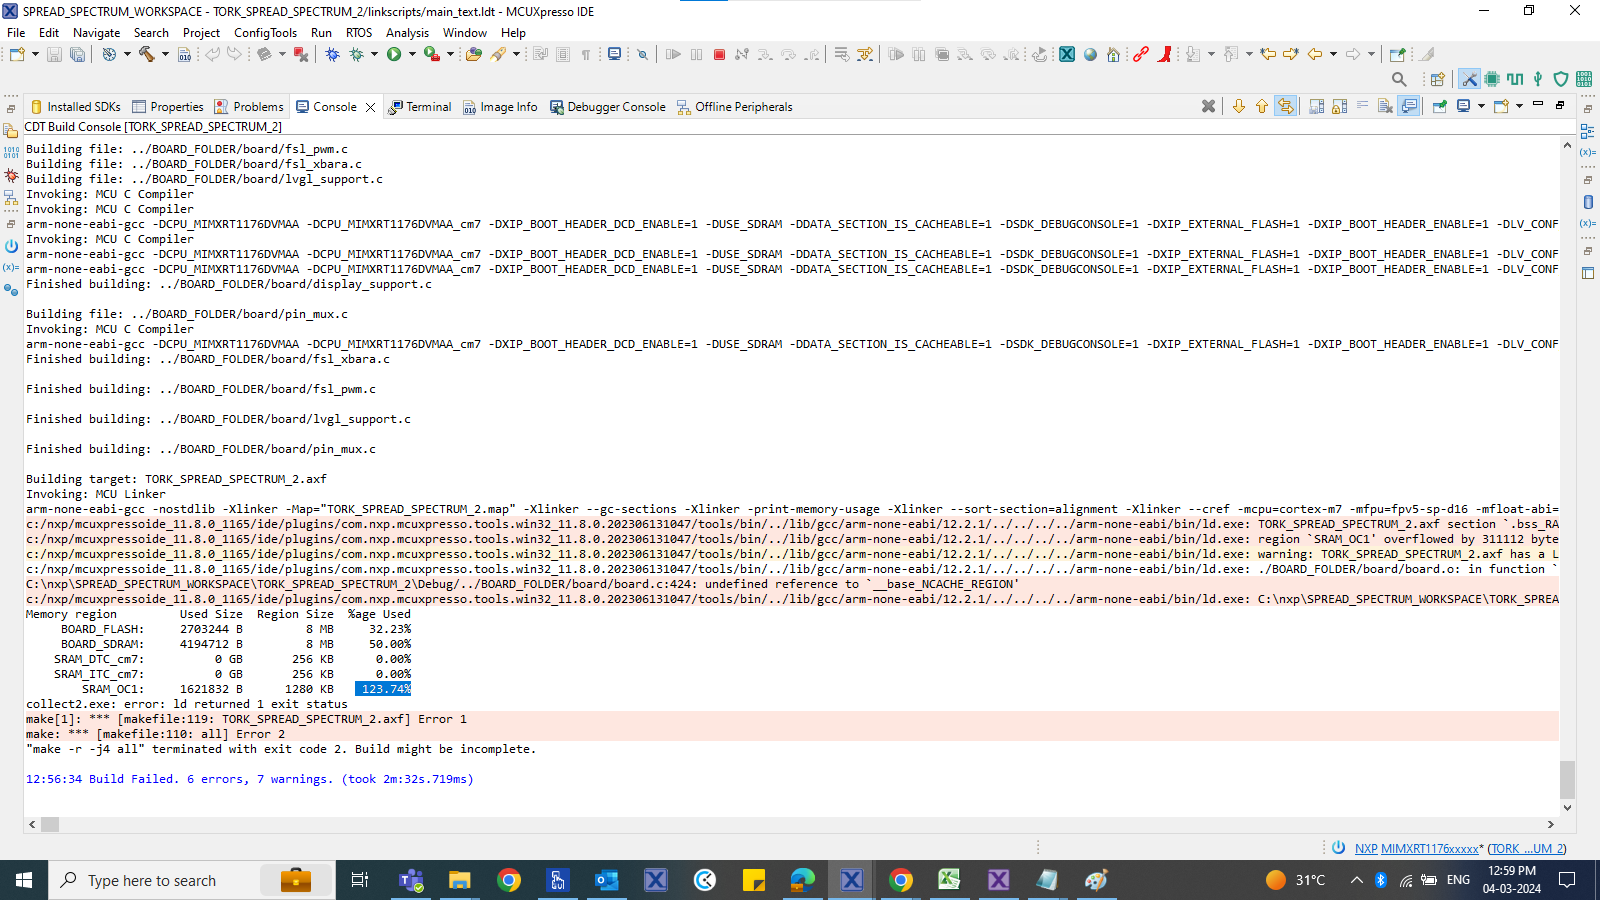Expand the New wizard dropdown arrow

[34, 57]
